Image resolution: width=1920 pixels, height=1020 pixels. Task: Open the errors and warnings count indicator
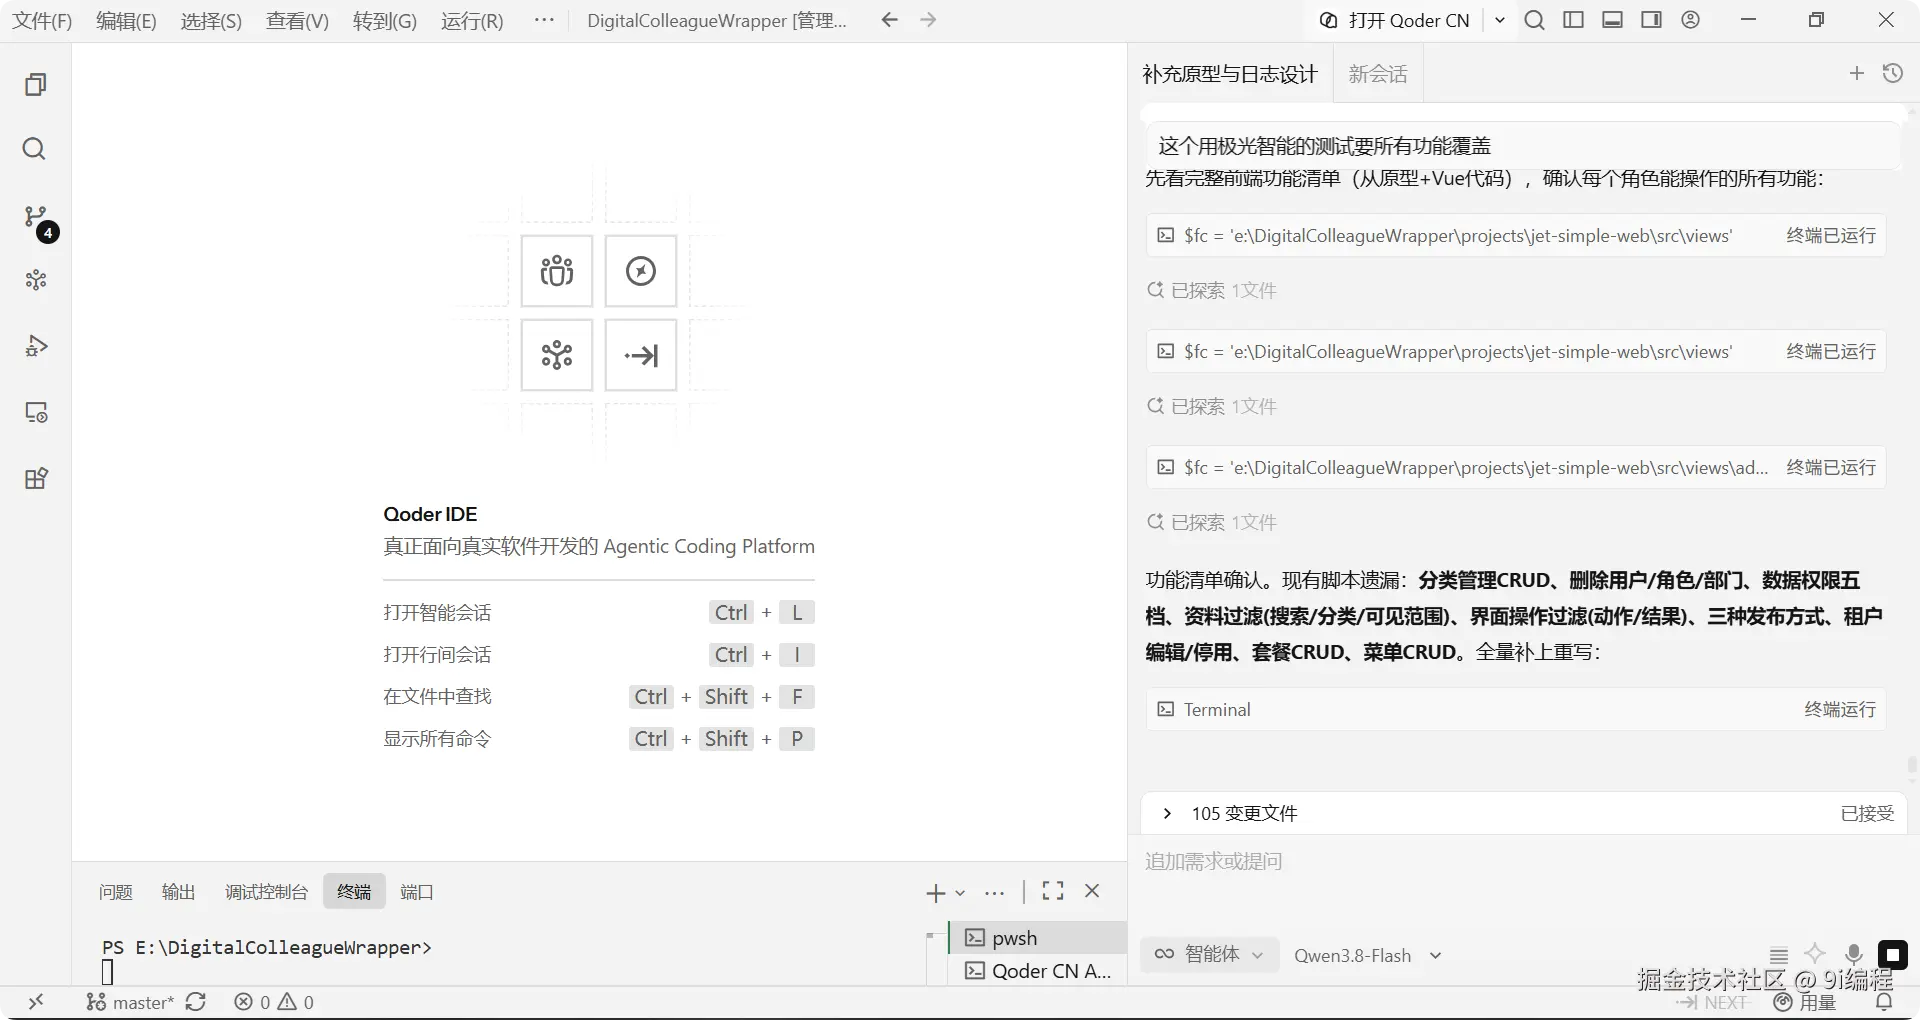274,1002
